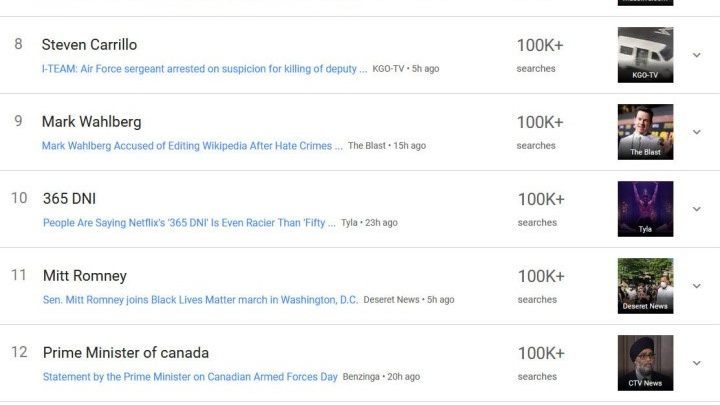The height and width of the screenshot is (405, 720).
Task: Select the 365 DNI search title
Action: [x=69, y=199]
